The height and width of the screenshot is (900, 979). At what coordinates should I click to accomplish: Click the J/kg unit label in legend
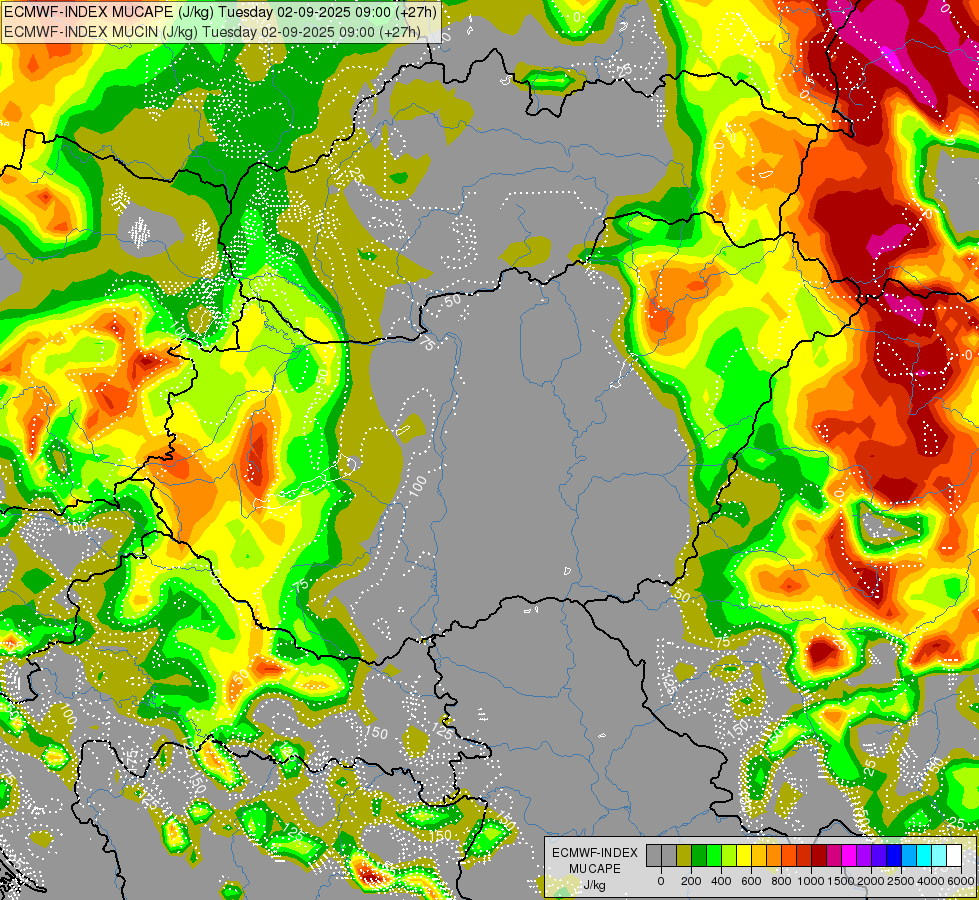tap(595, 885)
